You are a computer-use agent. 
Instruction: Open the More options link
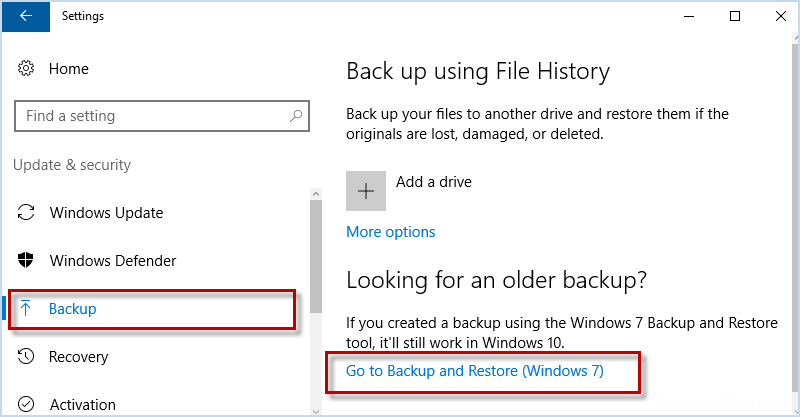click(390, 232)
